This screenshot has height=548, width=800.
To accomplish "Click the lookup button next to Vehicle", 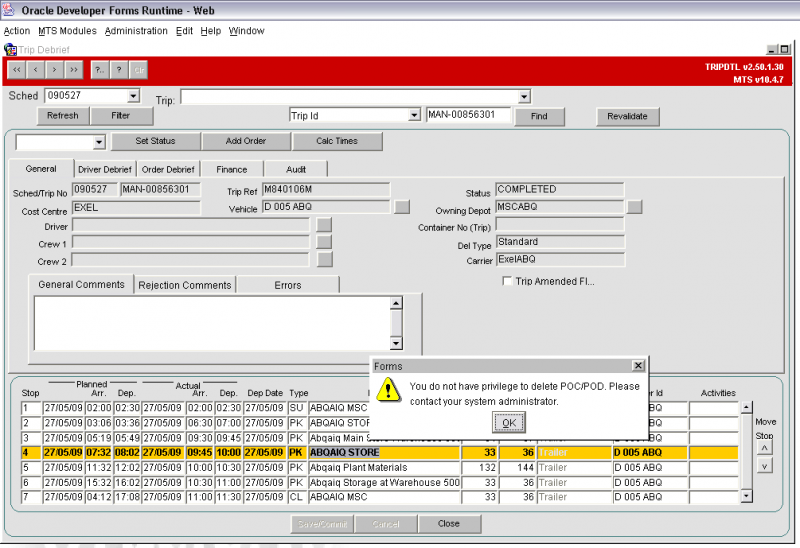I will [x=402, y=207].
